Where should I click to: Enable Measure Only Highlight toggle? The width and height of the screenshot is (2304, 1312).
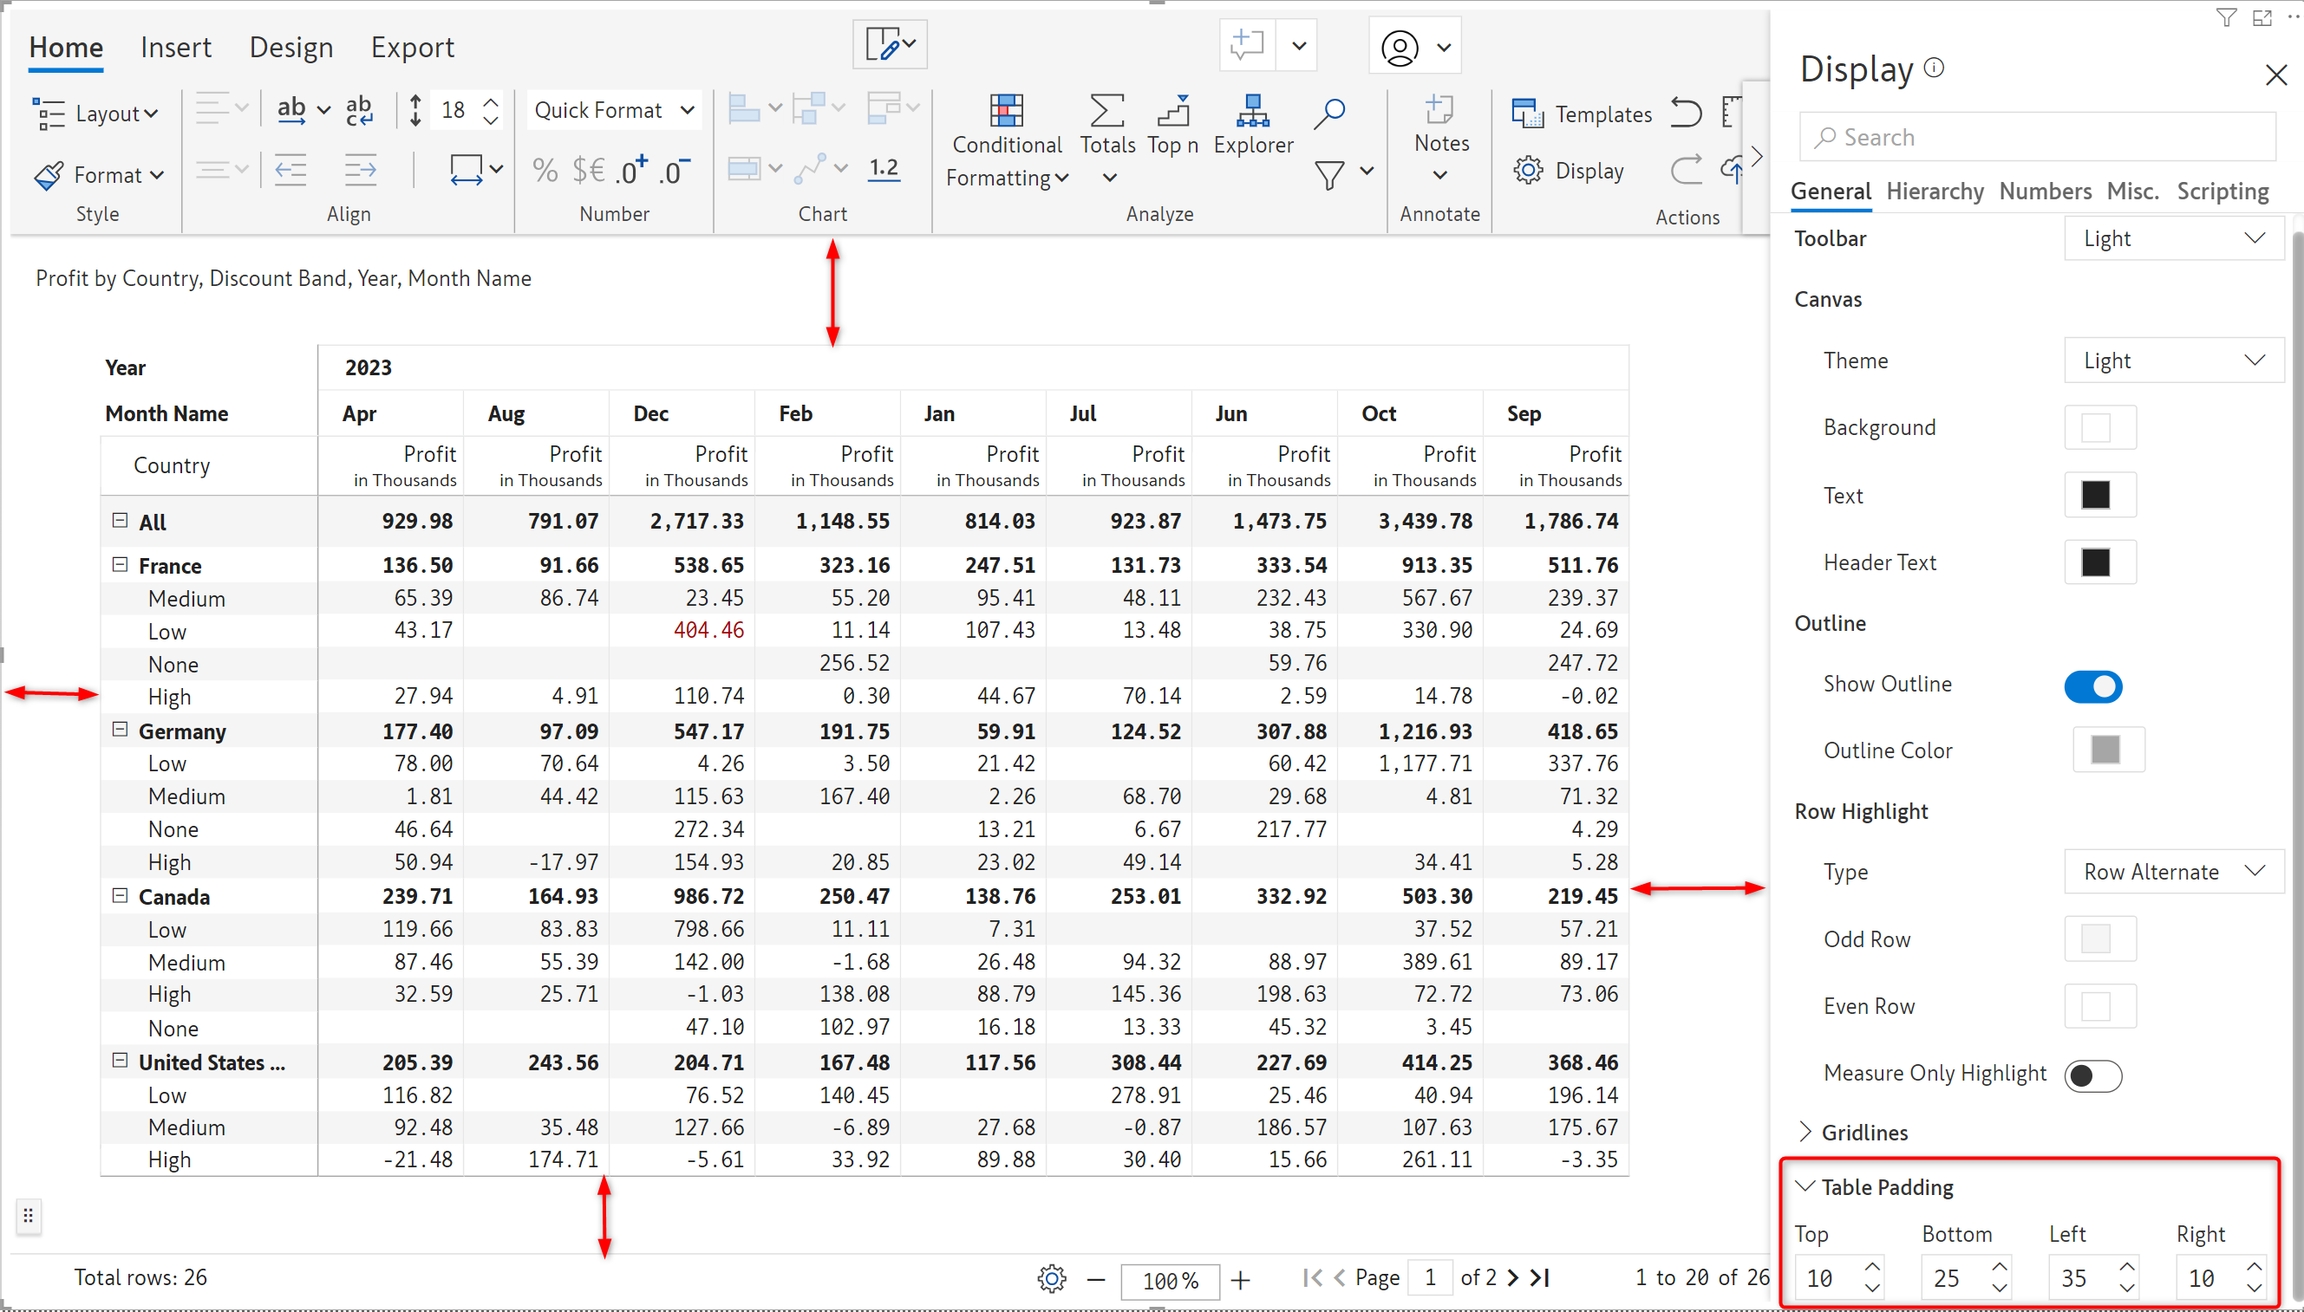pyautogui.click(x=2092, y=1075)
